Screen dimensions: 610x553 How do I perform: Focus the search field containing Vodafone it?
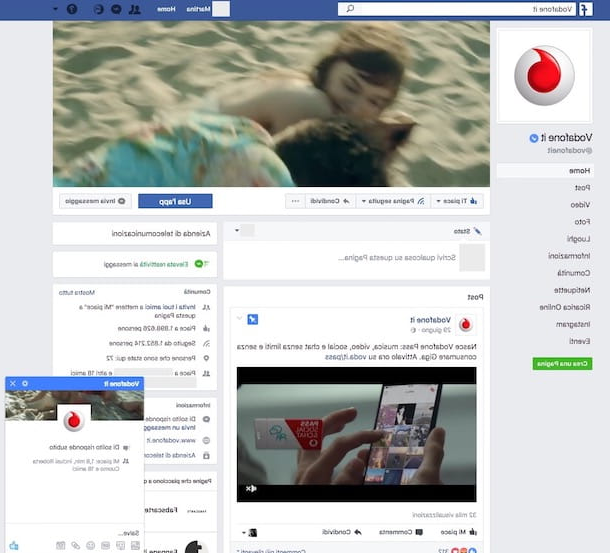pyautogui.click(x=456, y=9)
